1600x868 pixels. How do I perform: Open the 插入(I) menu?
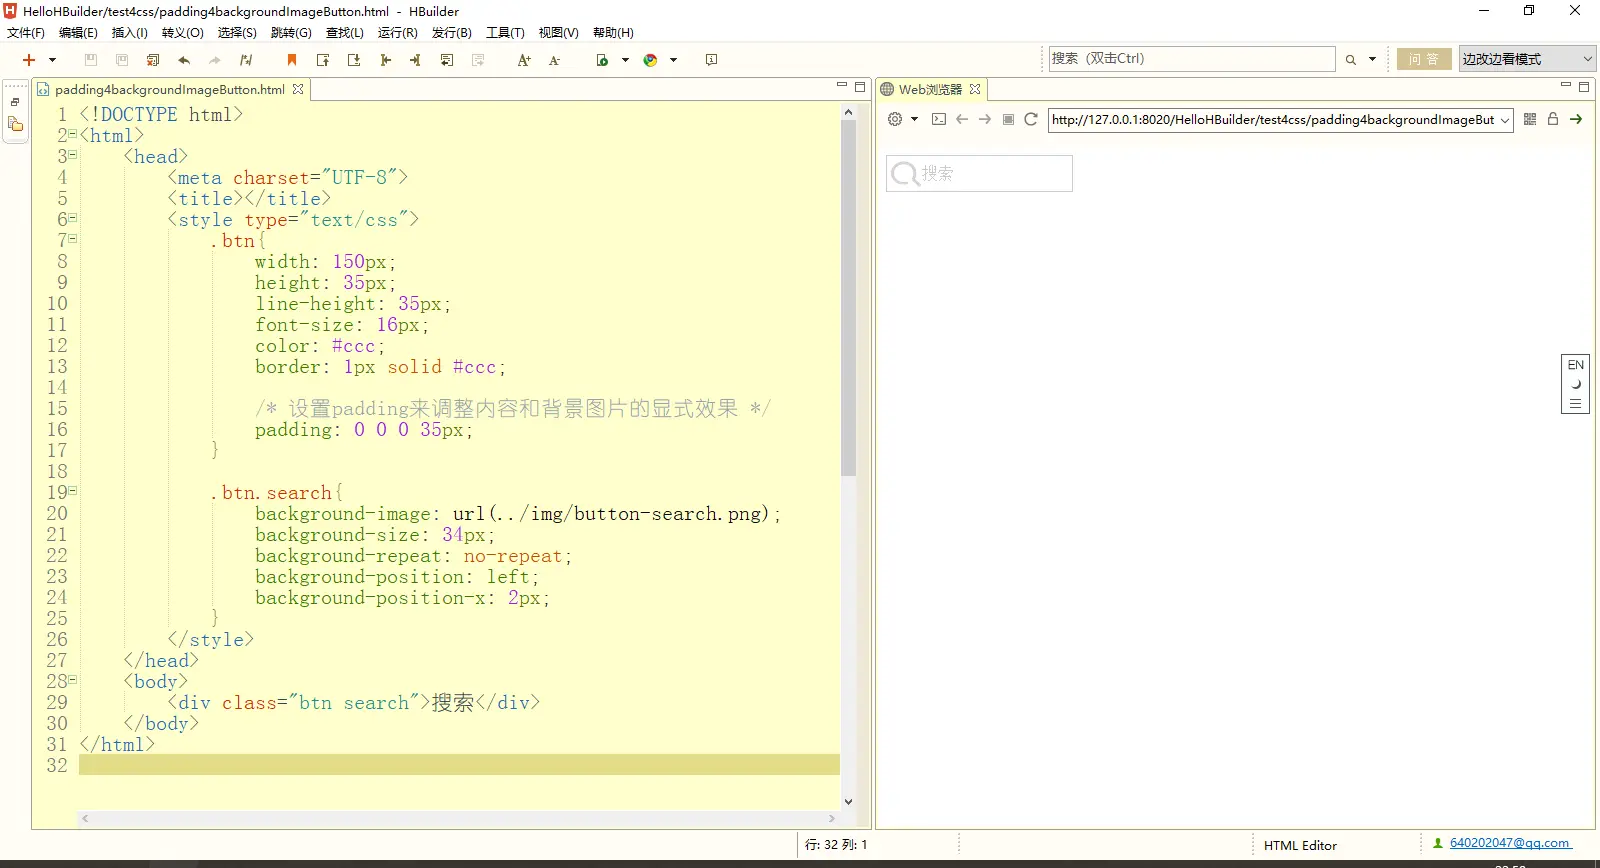click(x=130, y=33)
